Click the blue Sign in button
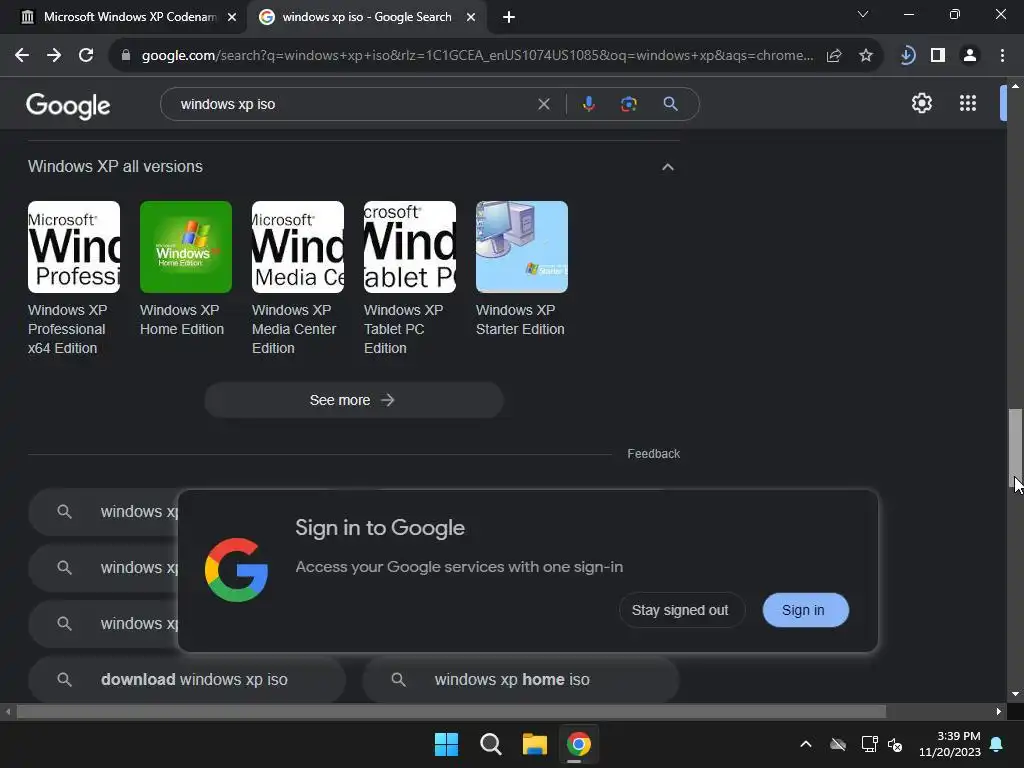 tap(805, 610)
